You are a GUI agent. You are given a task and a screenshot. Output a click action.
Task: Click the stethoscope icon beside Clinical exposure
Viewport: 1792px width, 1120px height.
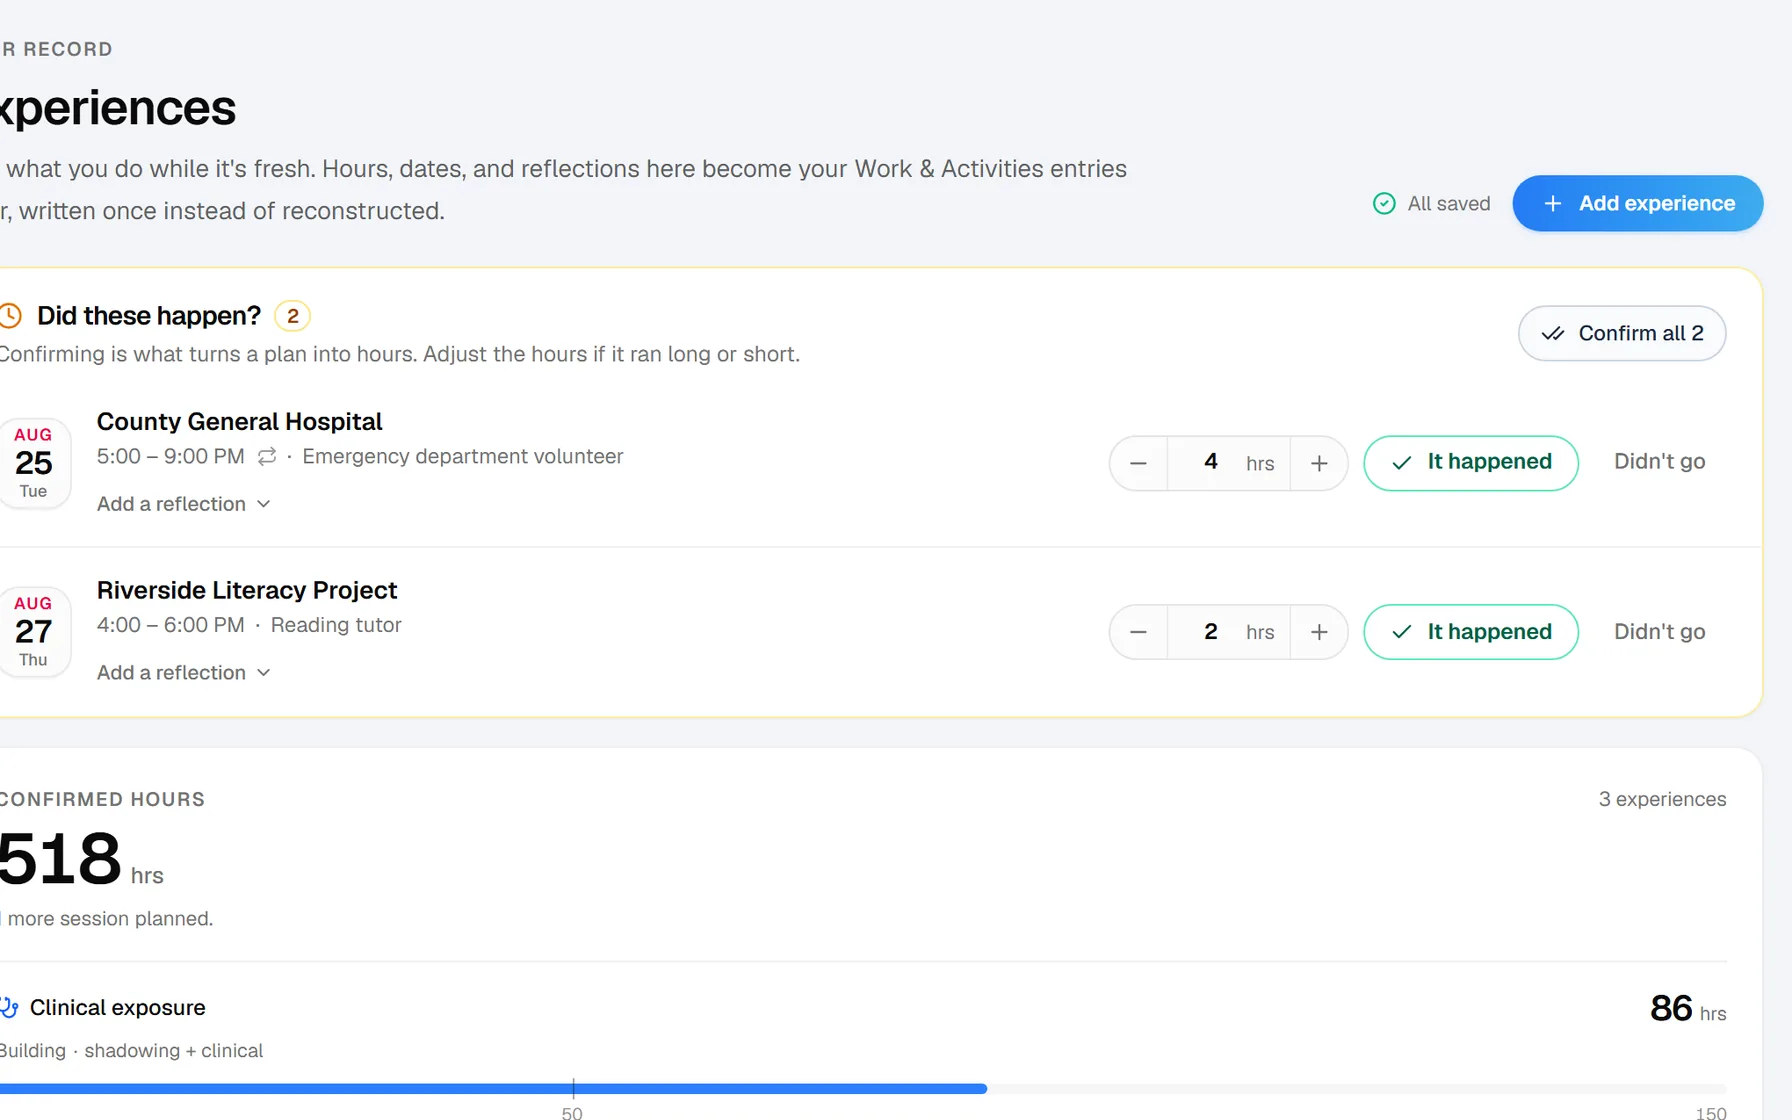click(x=9, y=1008)
